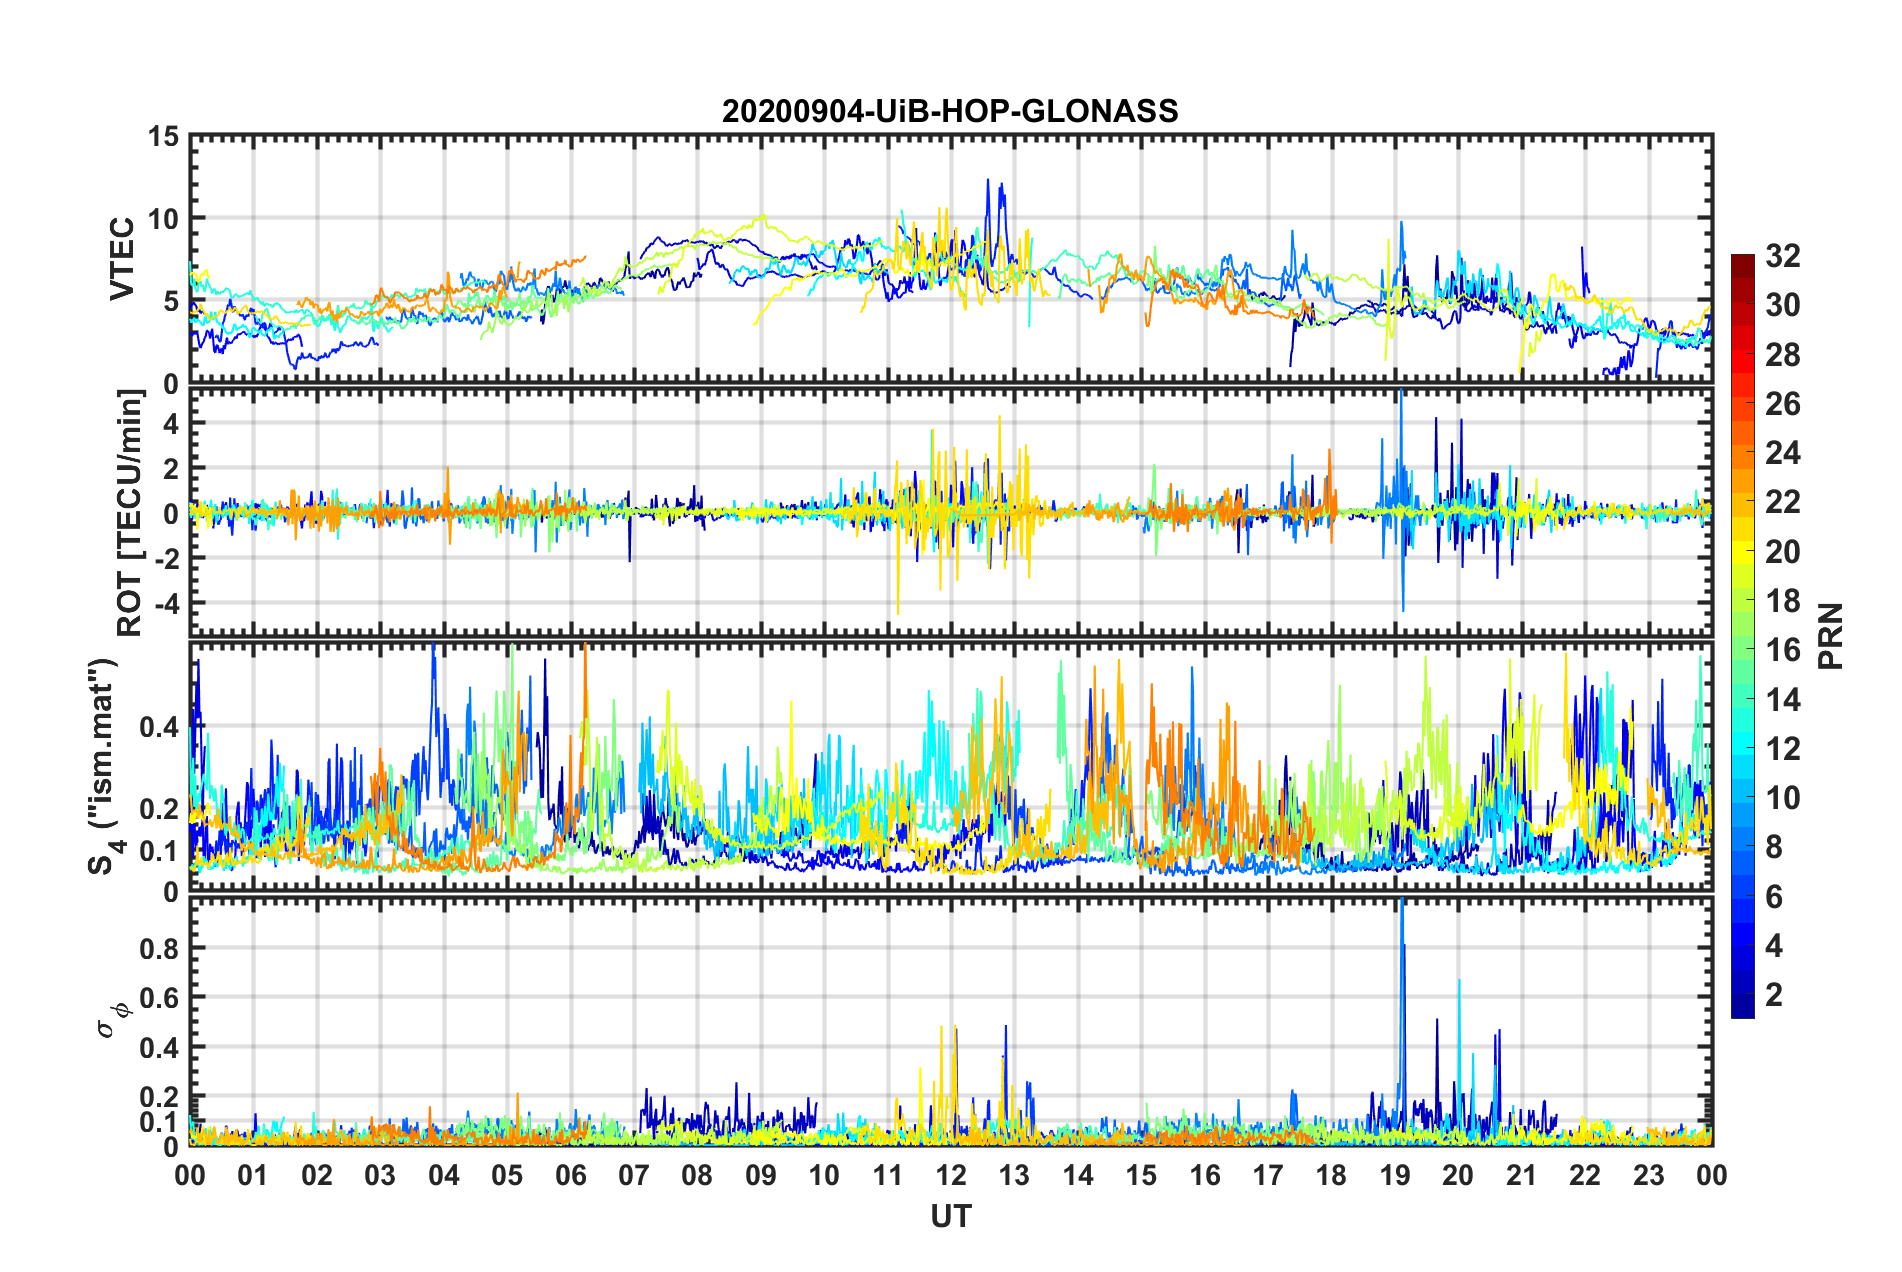Click the UT x-axis label
Viewport: 1902px width, 1272px height.
(x=951, y=1216)
